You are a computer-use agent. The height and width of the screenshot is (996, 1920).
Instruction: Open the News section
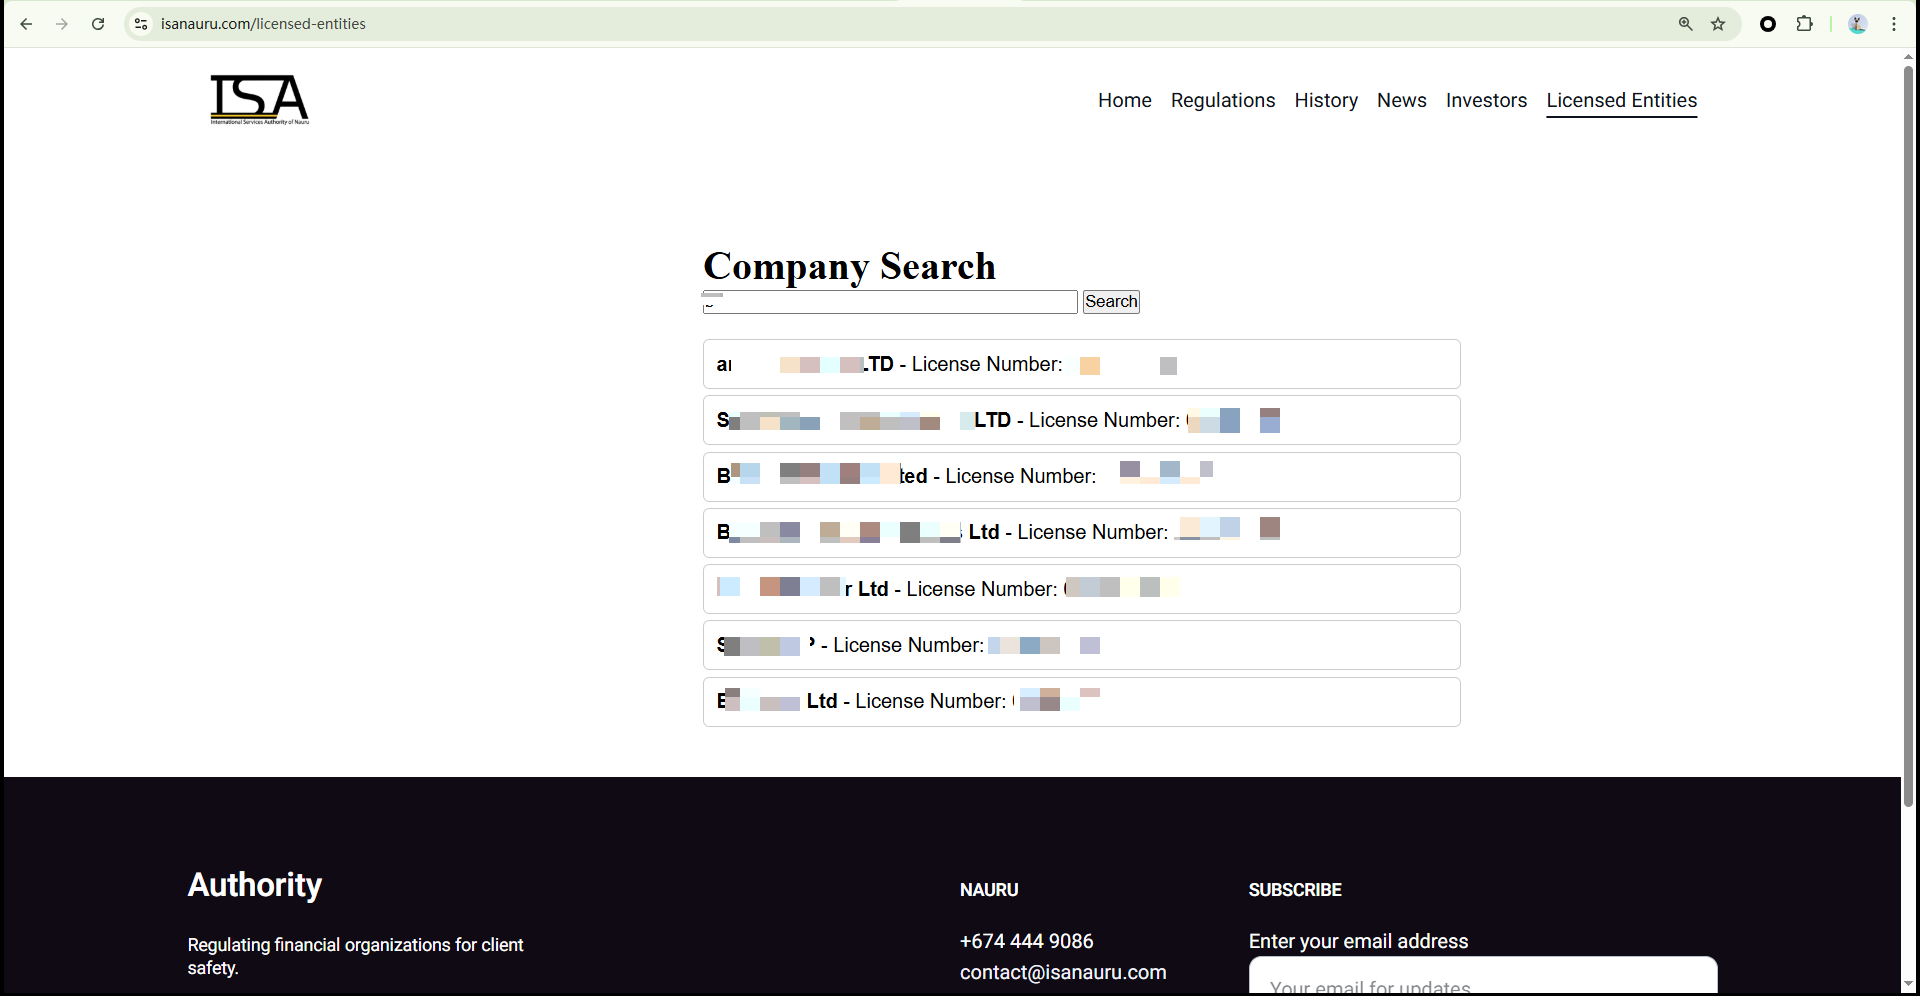(x=1401, y=101)
